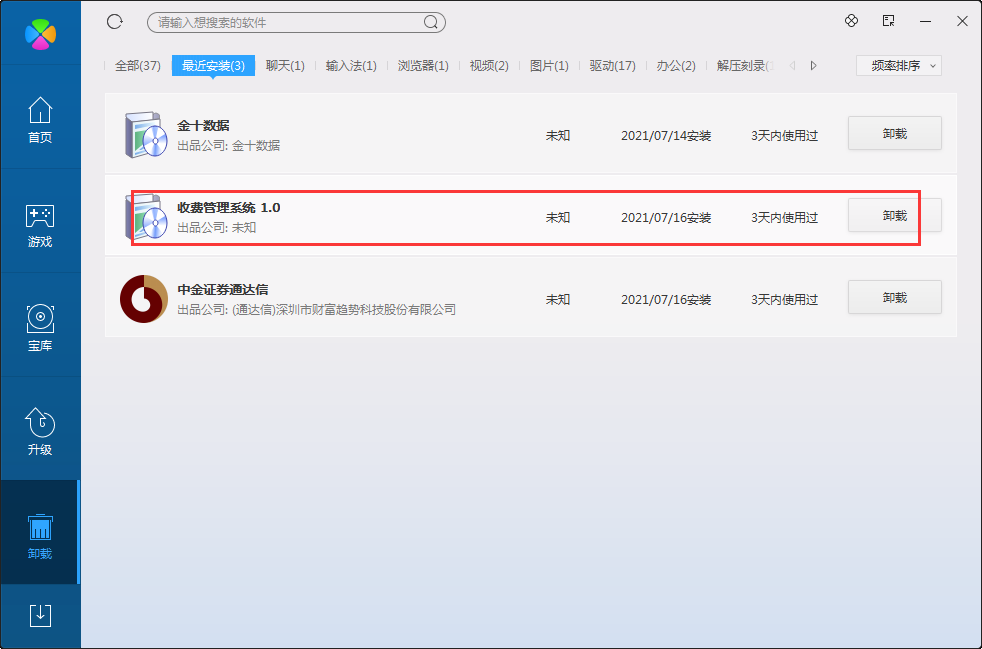Click the 金十数据 program icon
Image resolution: width=982 pixels, height=649 pixels.
click(146, 135)
